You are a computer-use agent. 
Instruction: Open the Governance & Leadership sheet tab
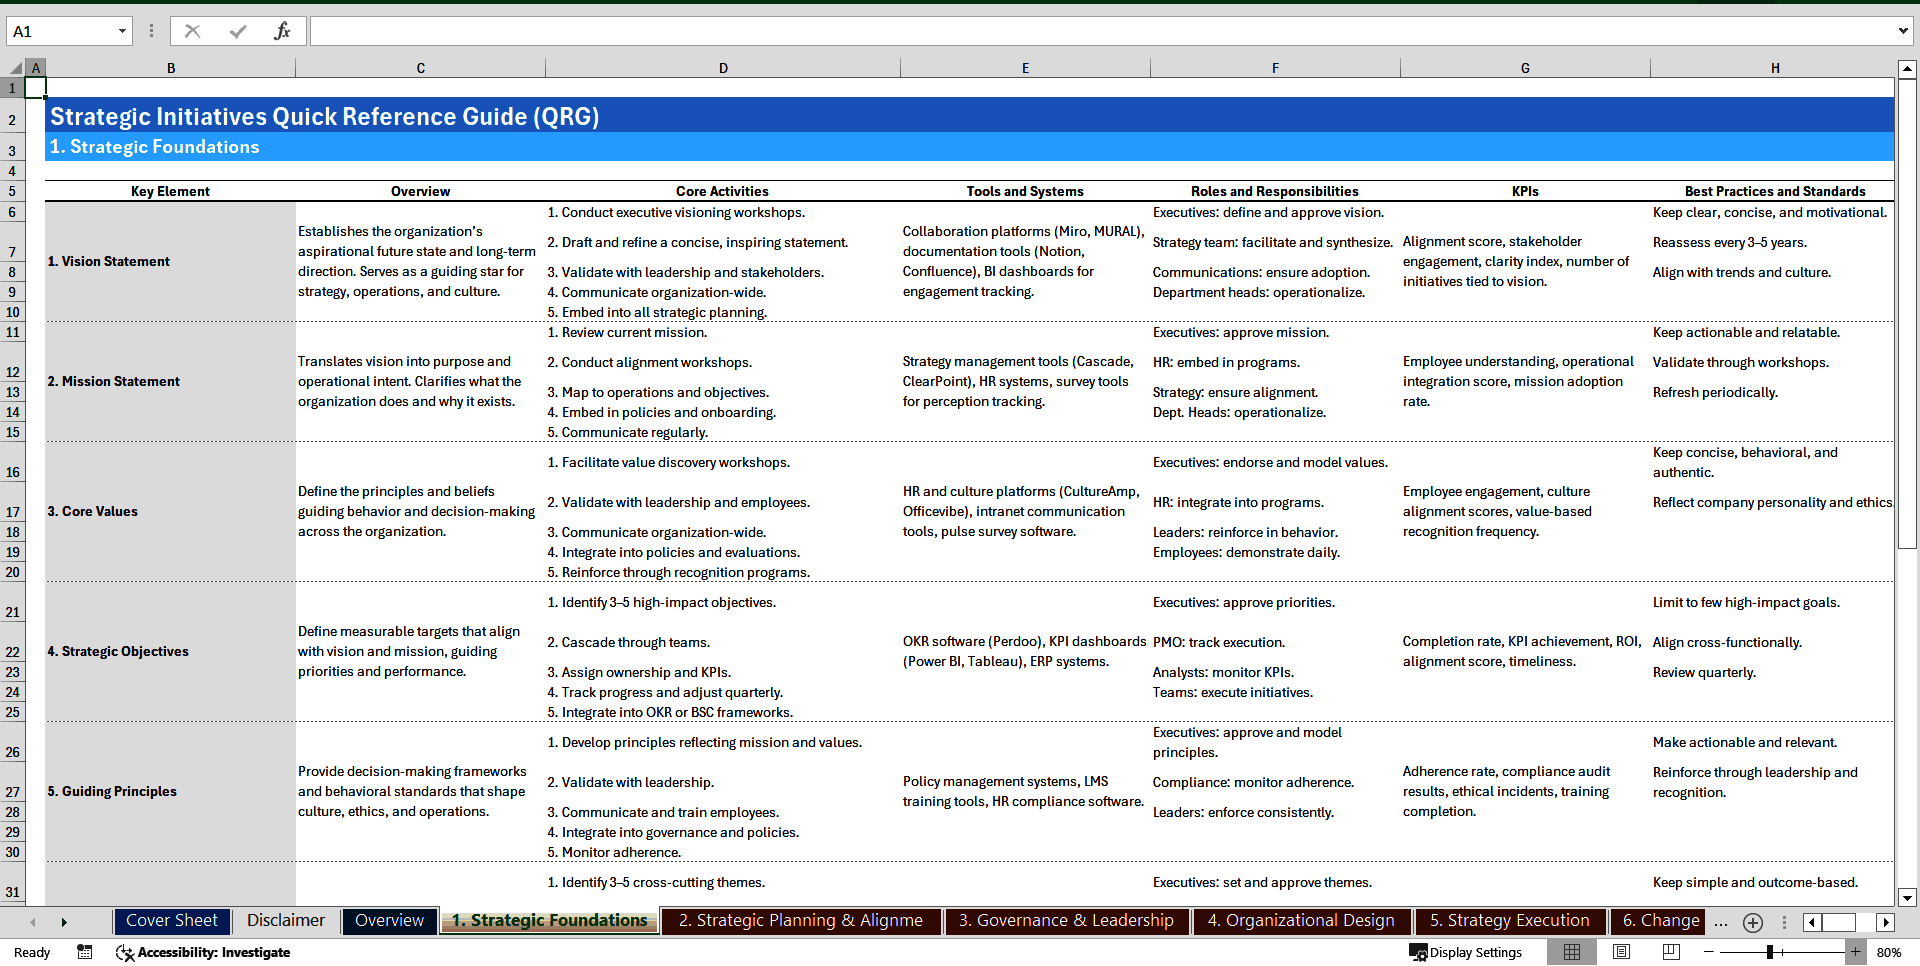(x=1066, y=921)
